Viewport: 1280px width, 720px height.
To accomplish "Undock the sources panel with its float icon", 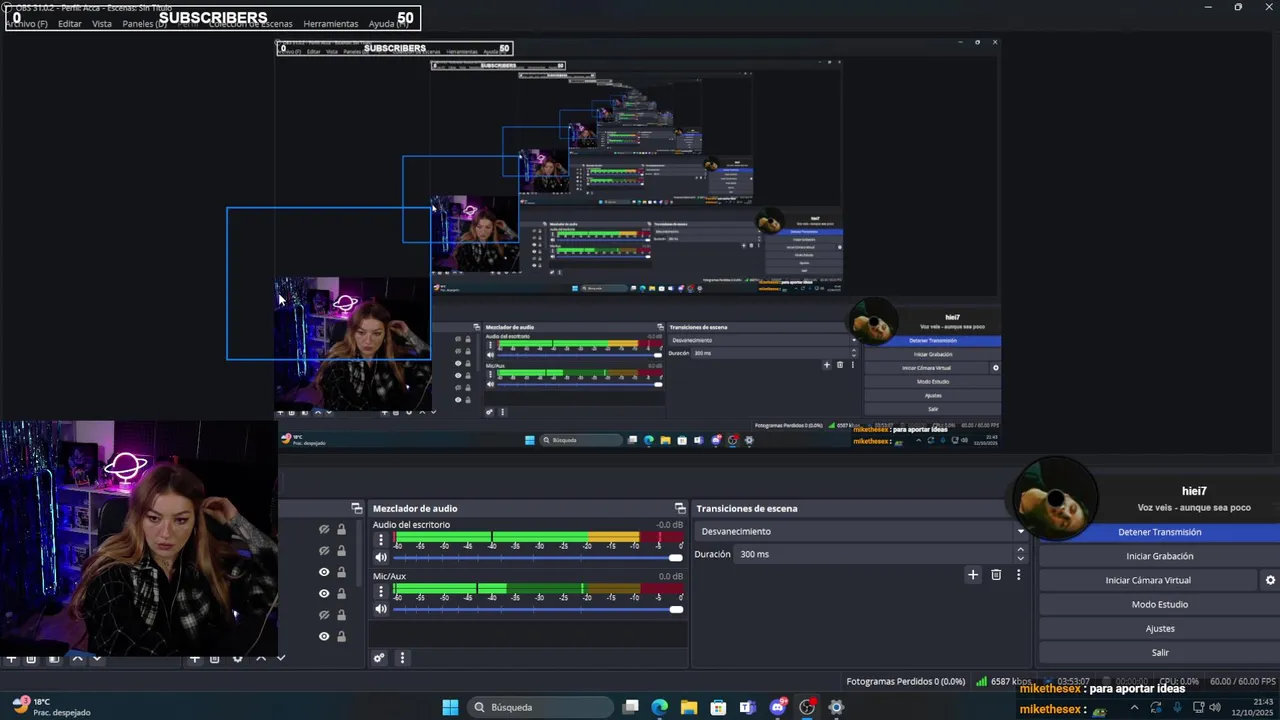I will point(356,508).
